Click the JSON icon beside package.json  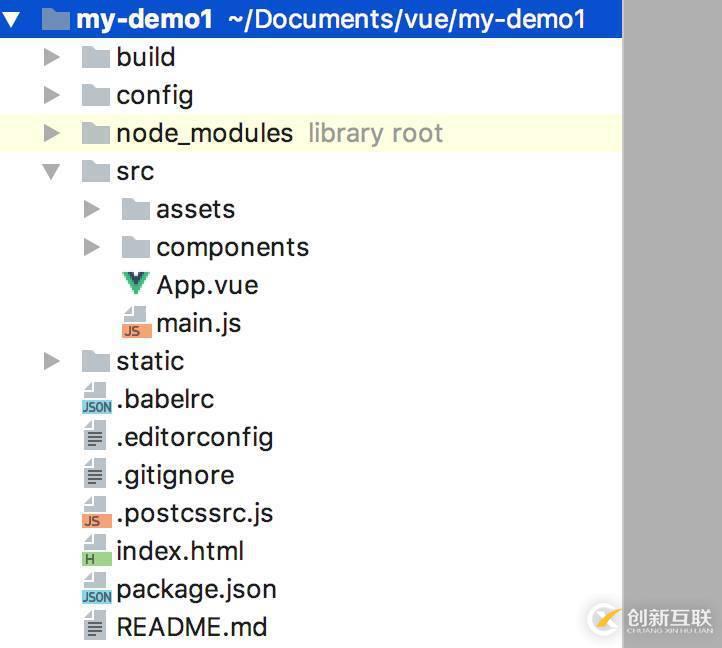coord(96,589)
